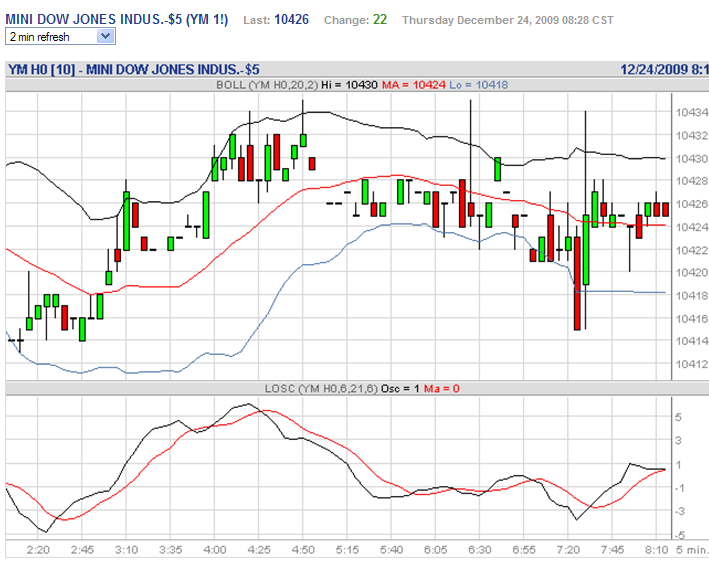
Task: Click the oscillator axis label -1
Action: pos(680,488)
